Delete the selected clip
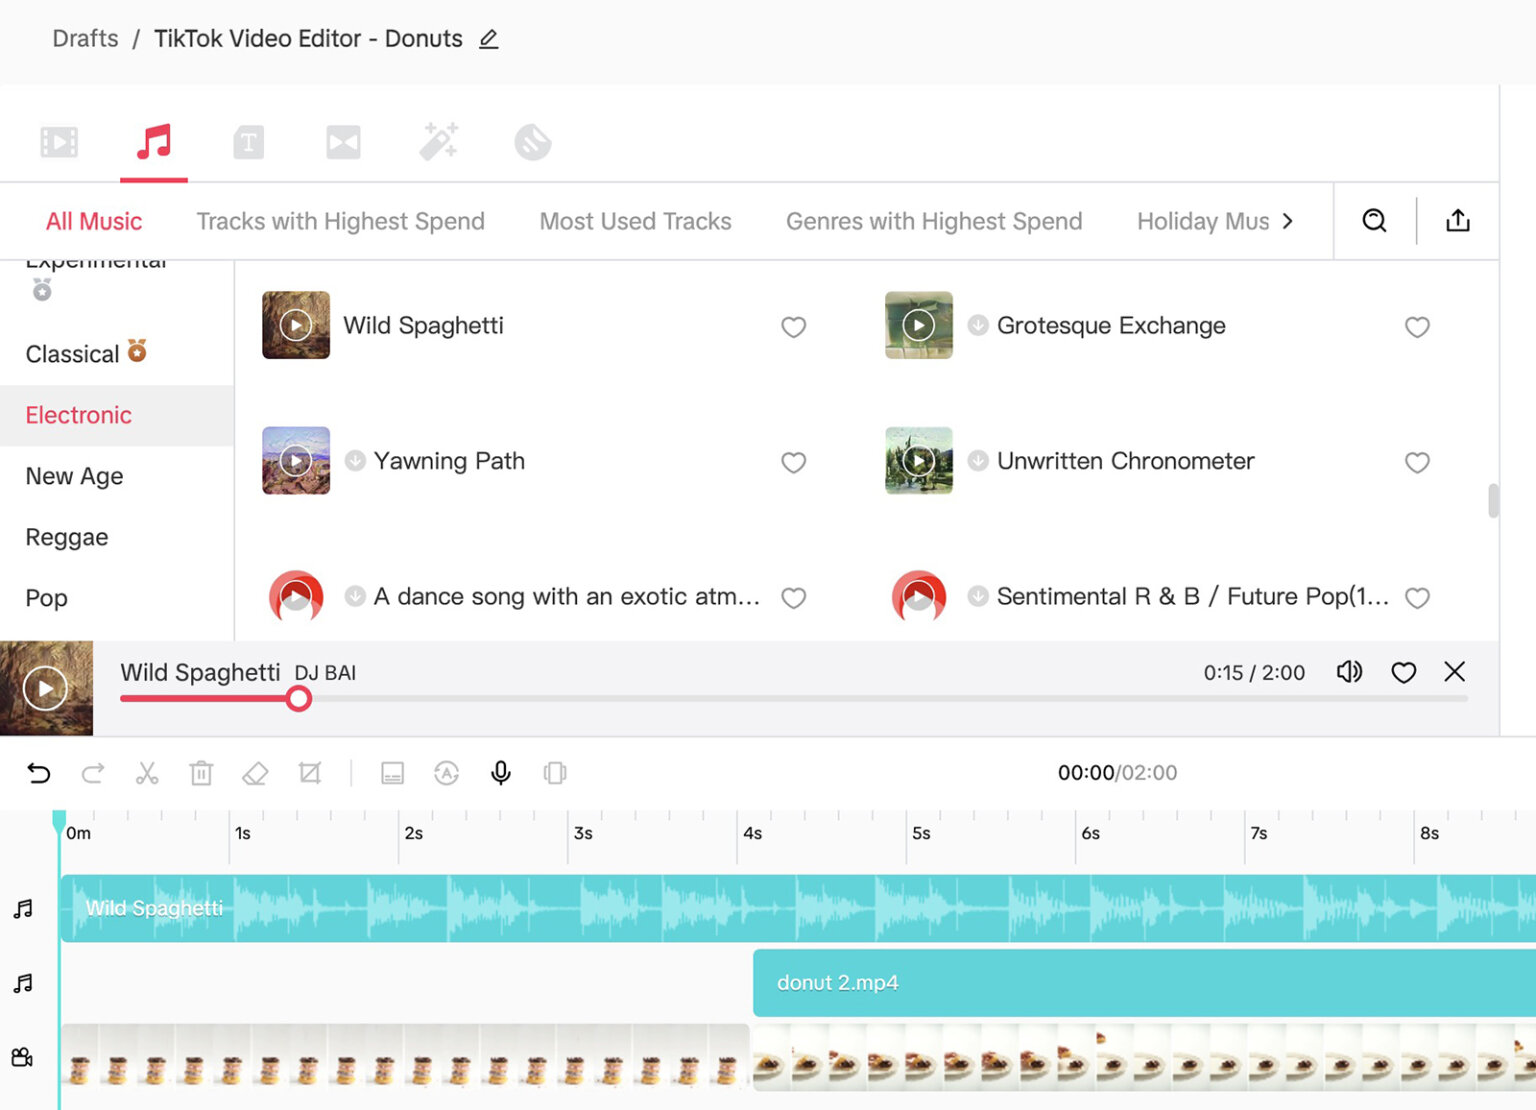 point(201,773)
